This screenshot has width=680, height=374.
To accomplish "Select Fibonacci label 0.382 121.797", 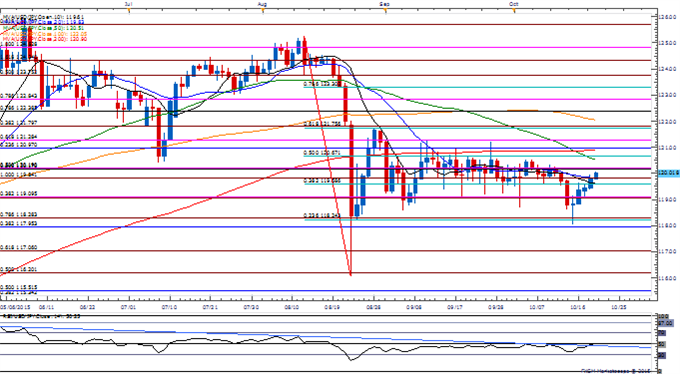I will coord(19,123).
